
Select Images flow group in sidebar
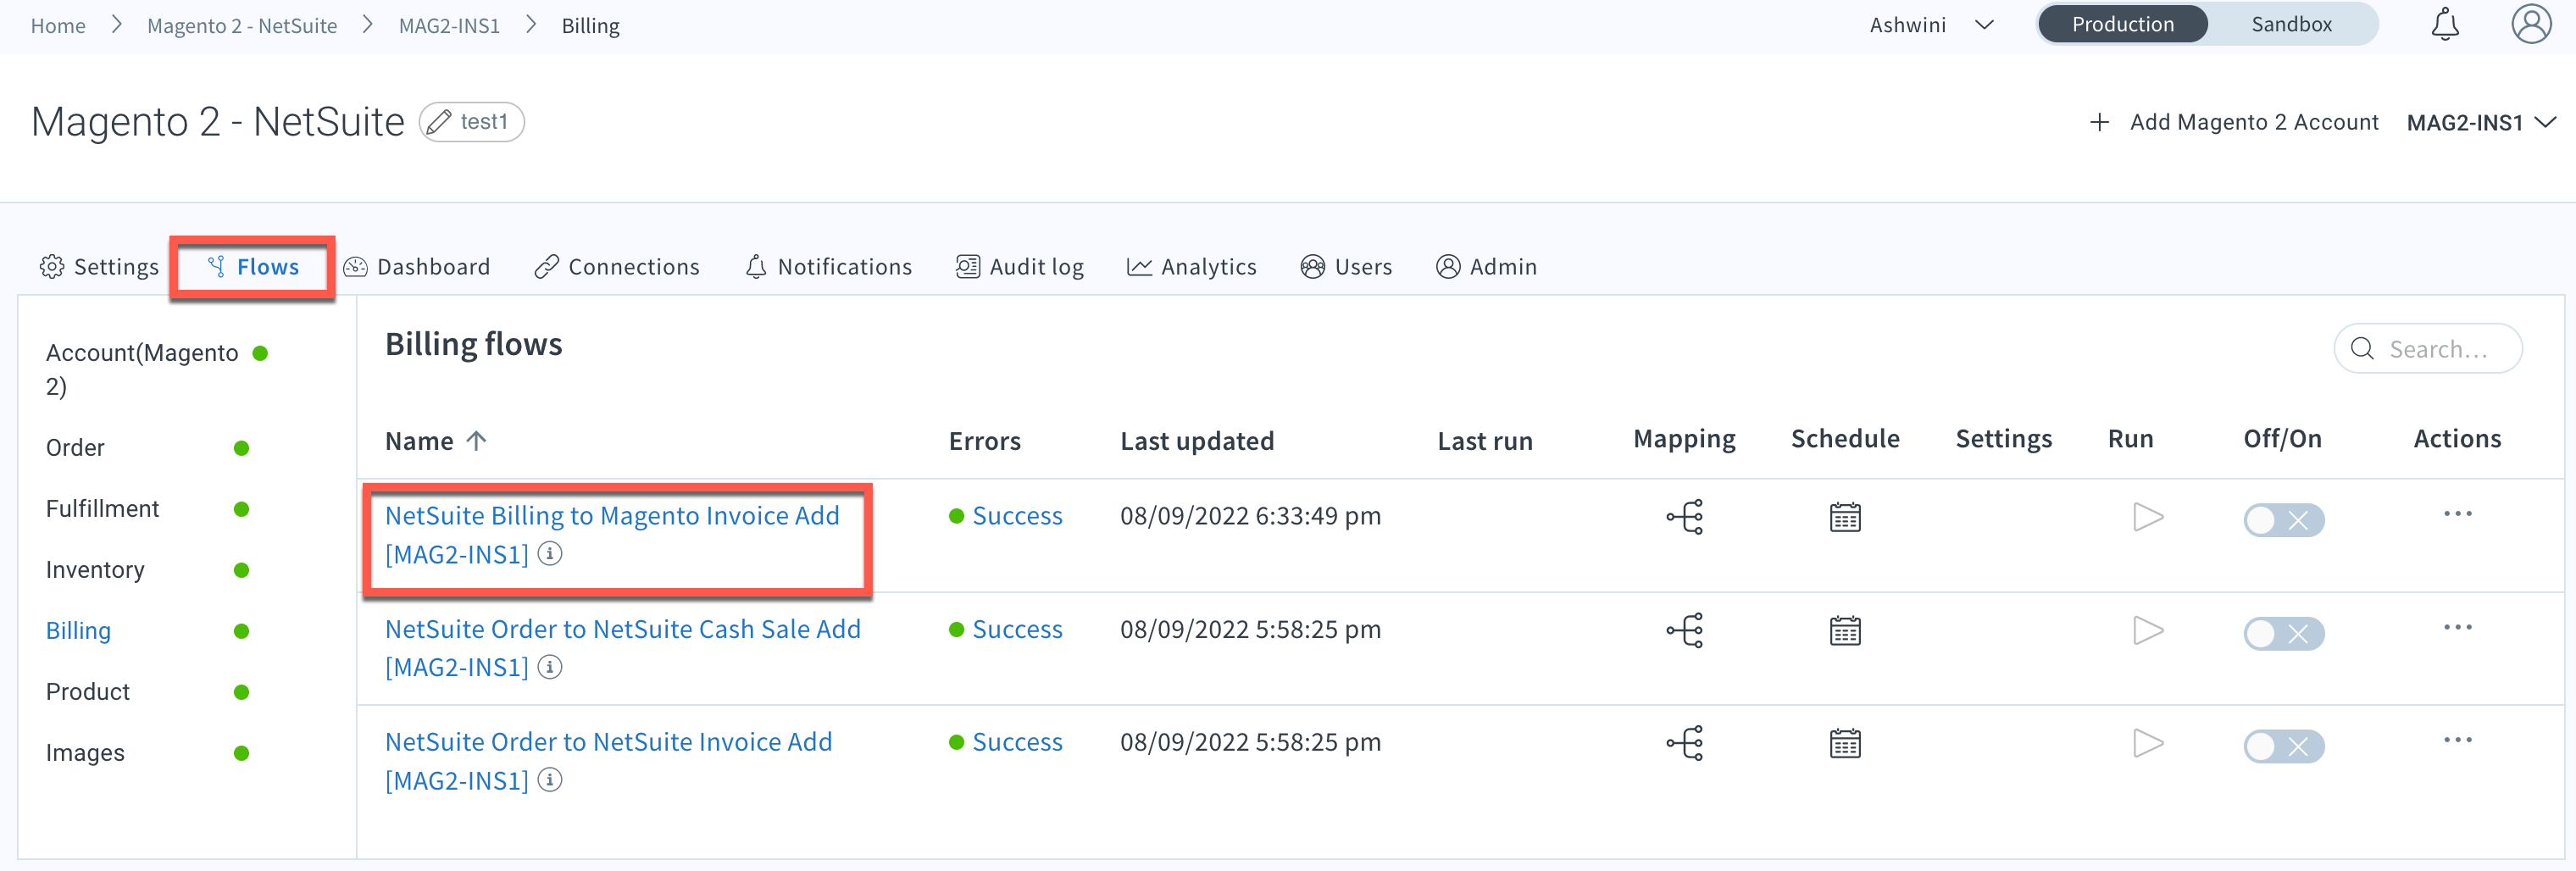point(85,753)
